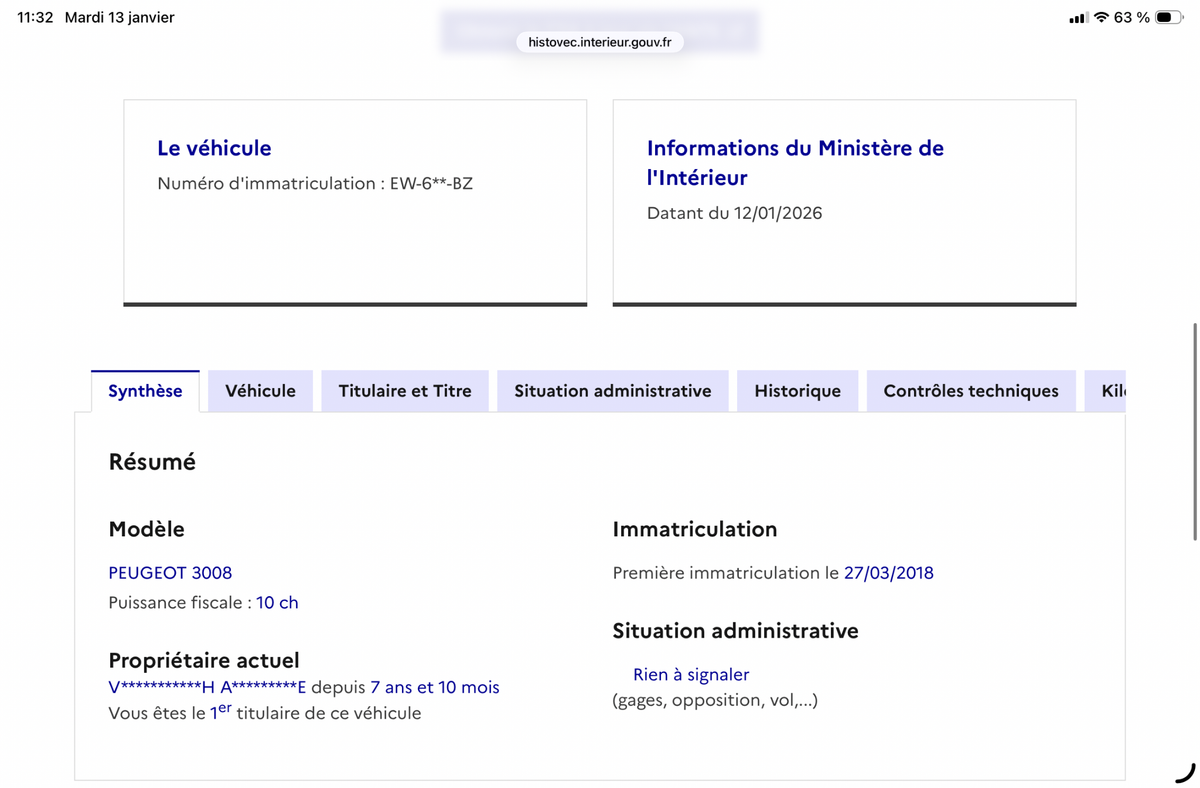Click the Le véhicule card title
Viewport: 1200px width, 788px height.
(x=214, y=148)
